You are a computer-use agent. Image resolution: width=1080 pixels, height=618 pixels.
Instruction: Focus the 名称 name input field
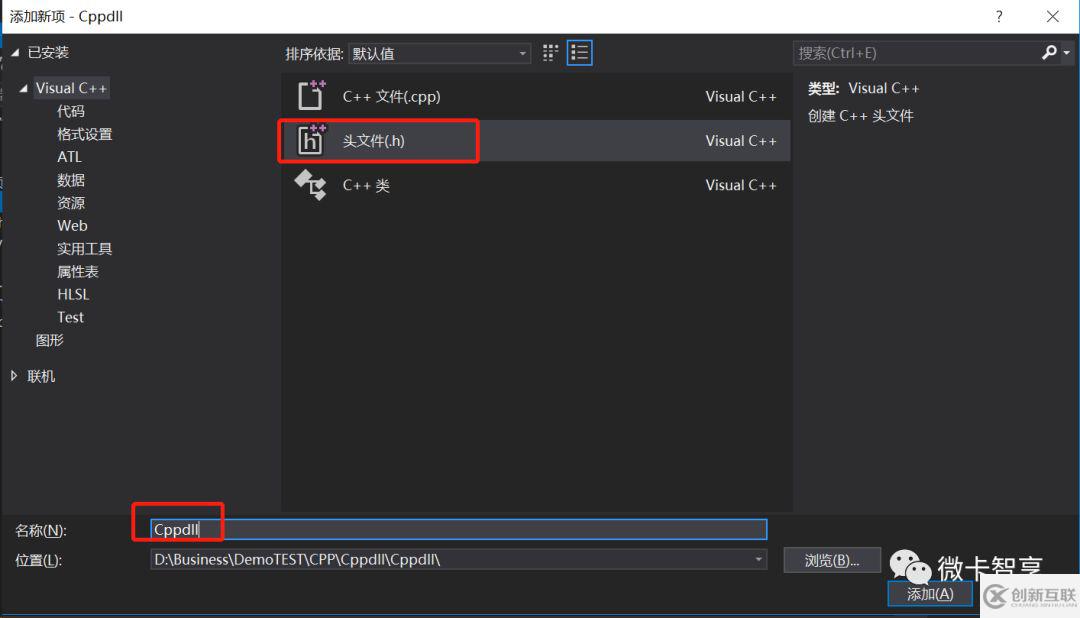[x=459, y=529]
